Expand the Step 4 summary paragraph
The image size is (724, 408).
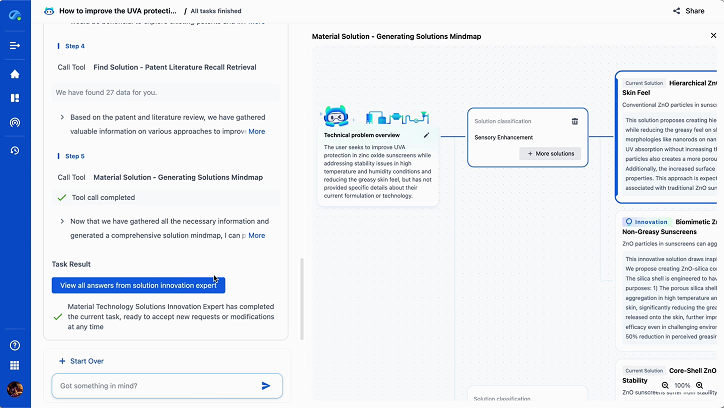point(62,117)
